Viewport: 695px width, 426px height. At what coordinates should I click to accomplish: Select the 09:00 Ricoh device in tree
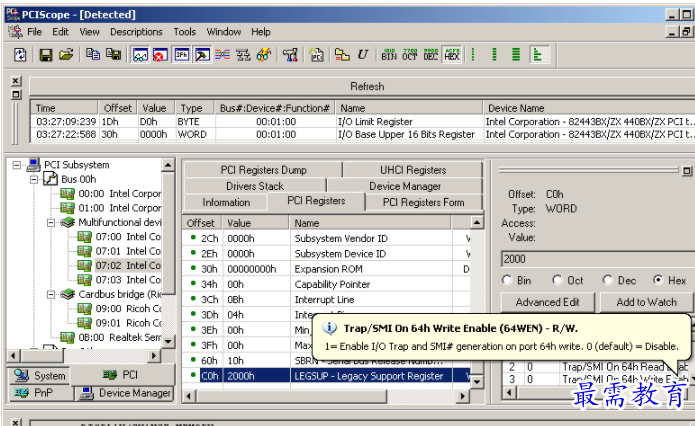[x=127, y=309]
